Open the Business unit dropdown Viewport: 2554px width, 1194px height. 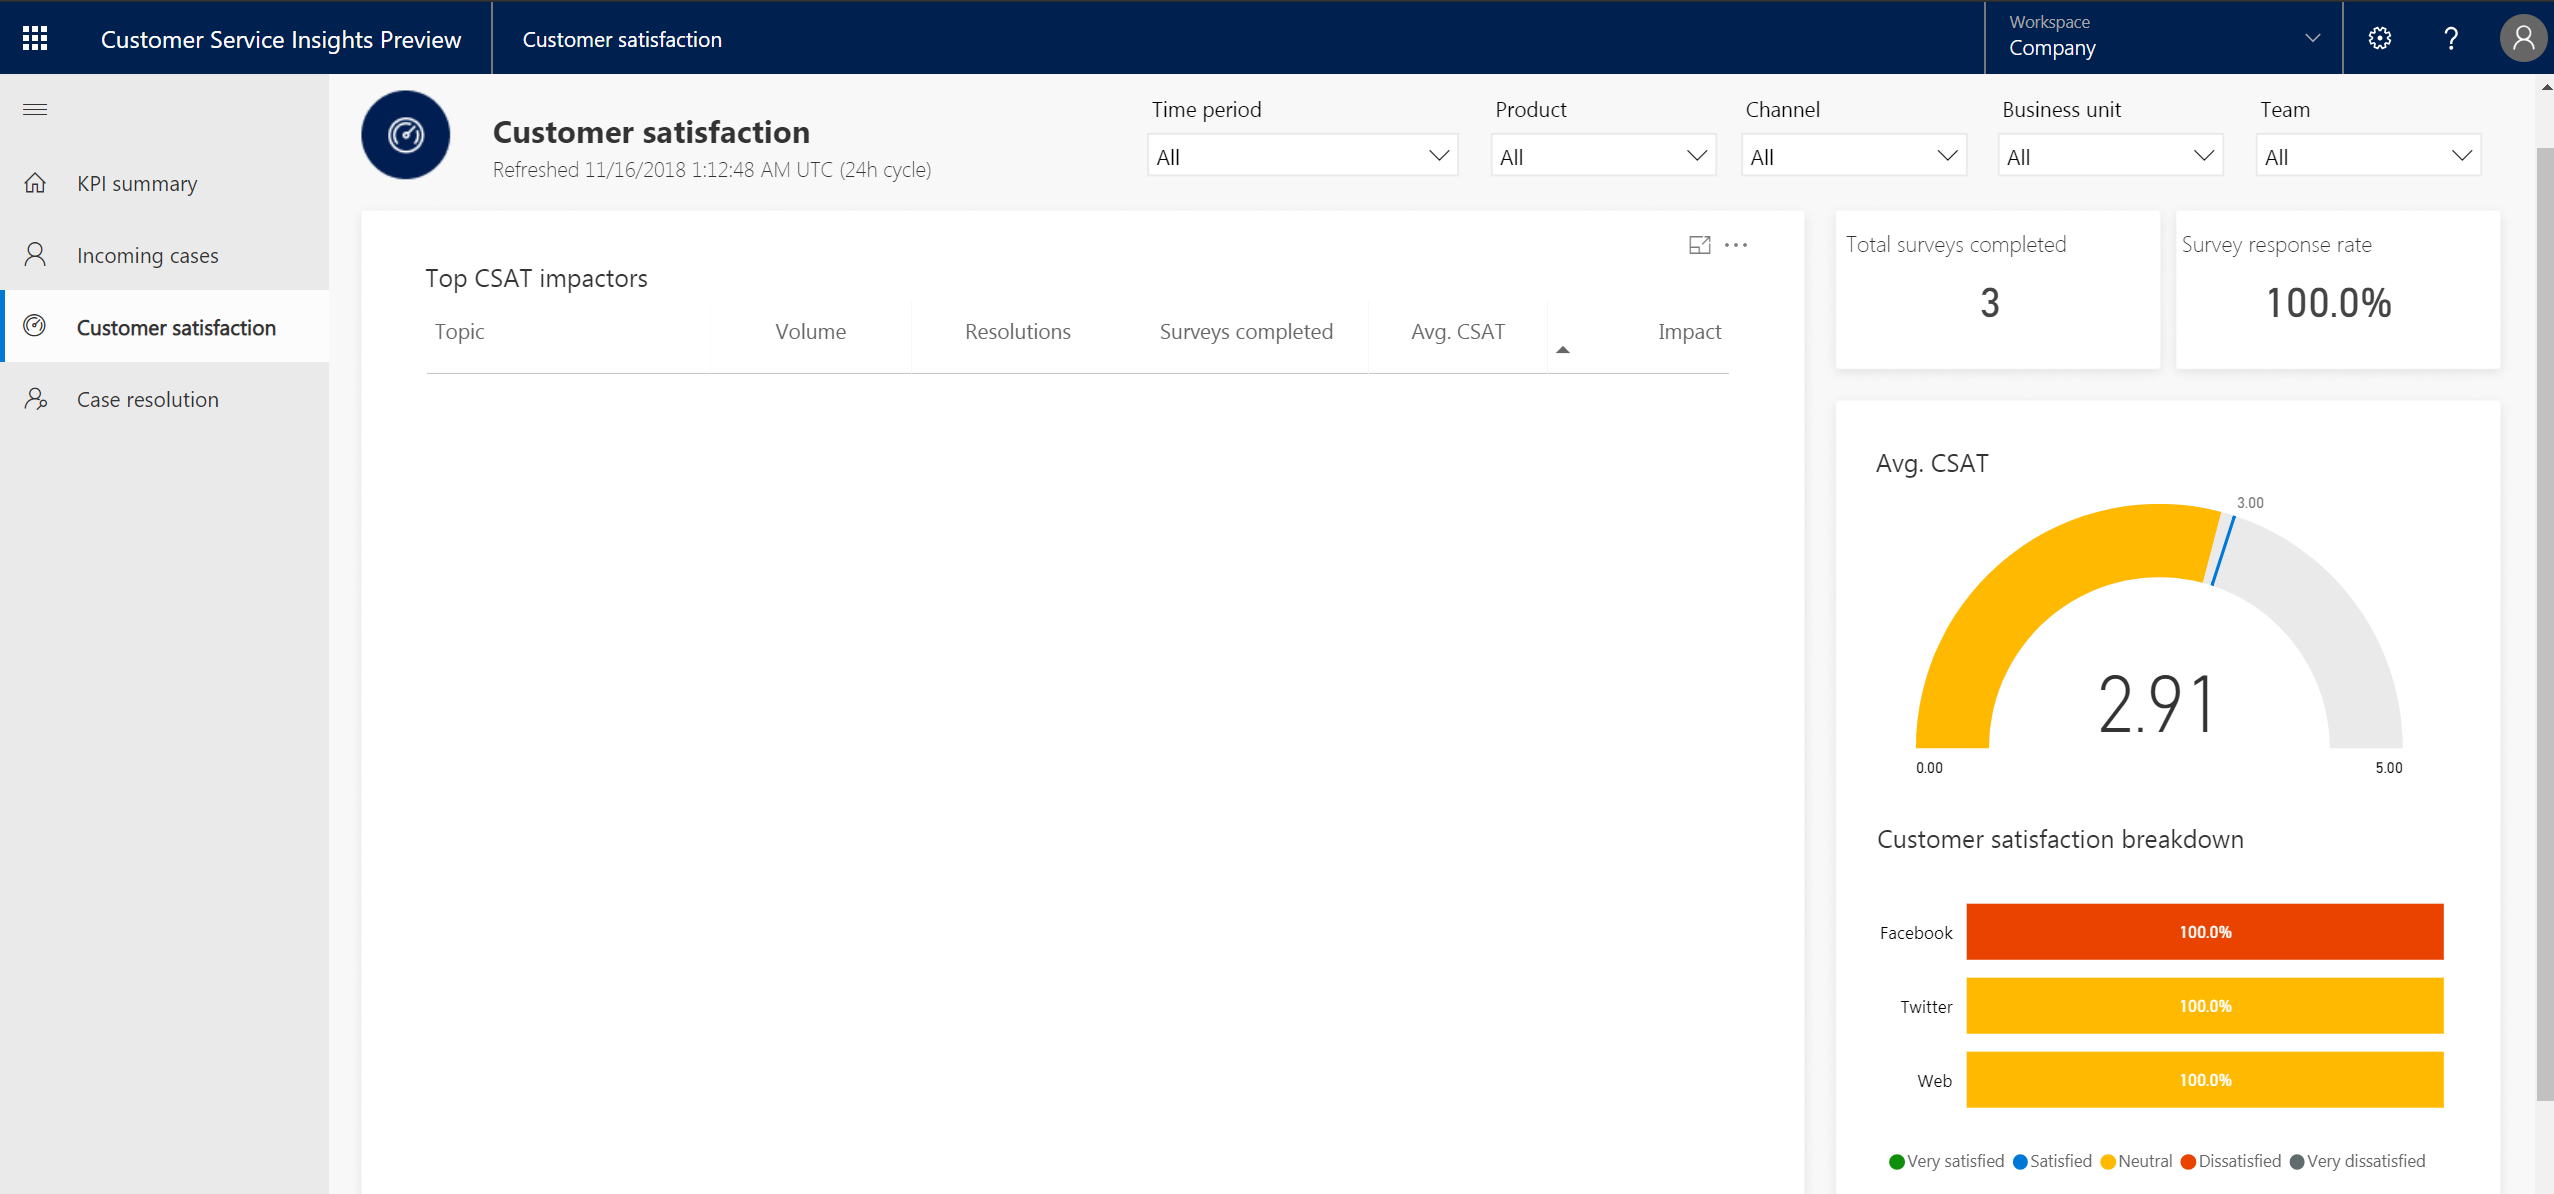[x=2110, y=156]
